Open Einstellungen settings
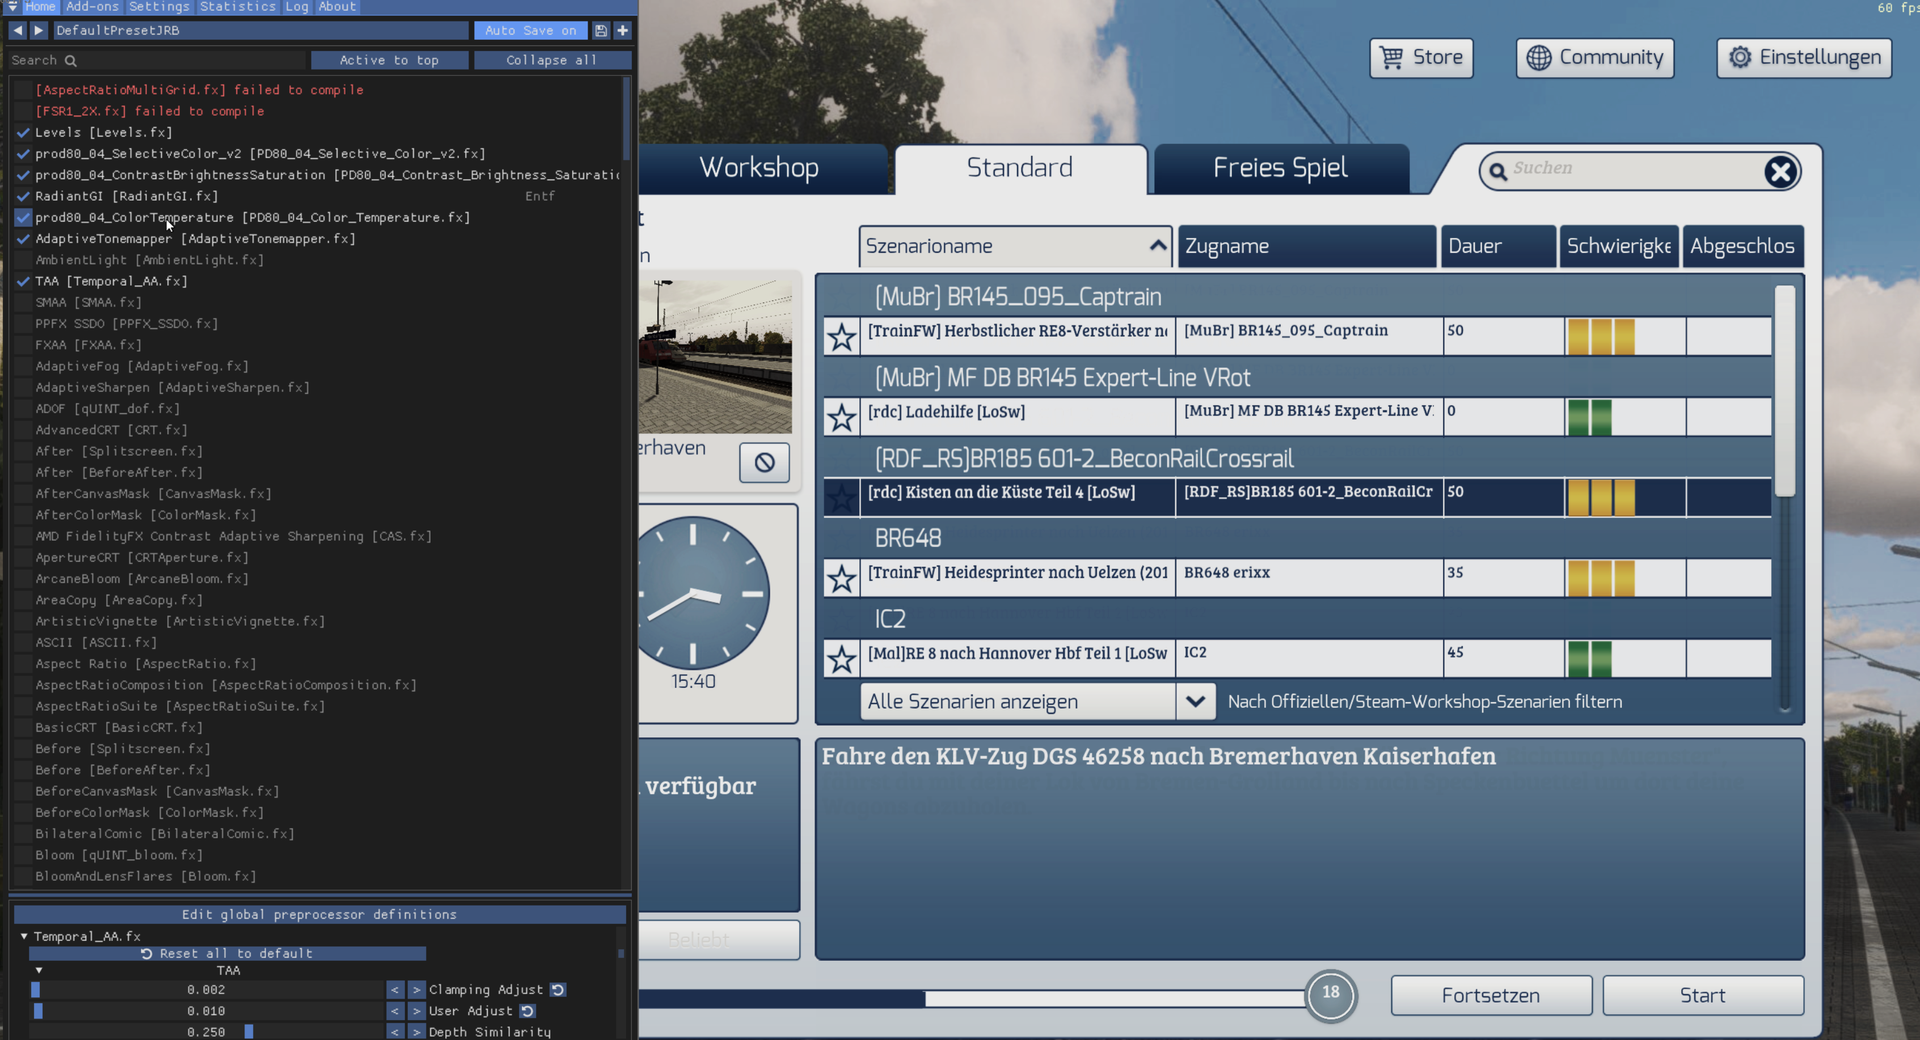 pos(1804,58)
